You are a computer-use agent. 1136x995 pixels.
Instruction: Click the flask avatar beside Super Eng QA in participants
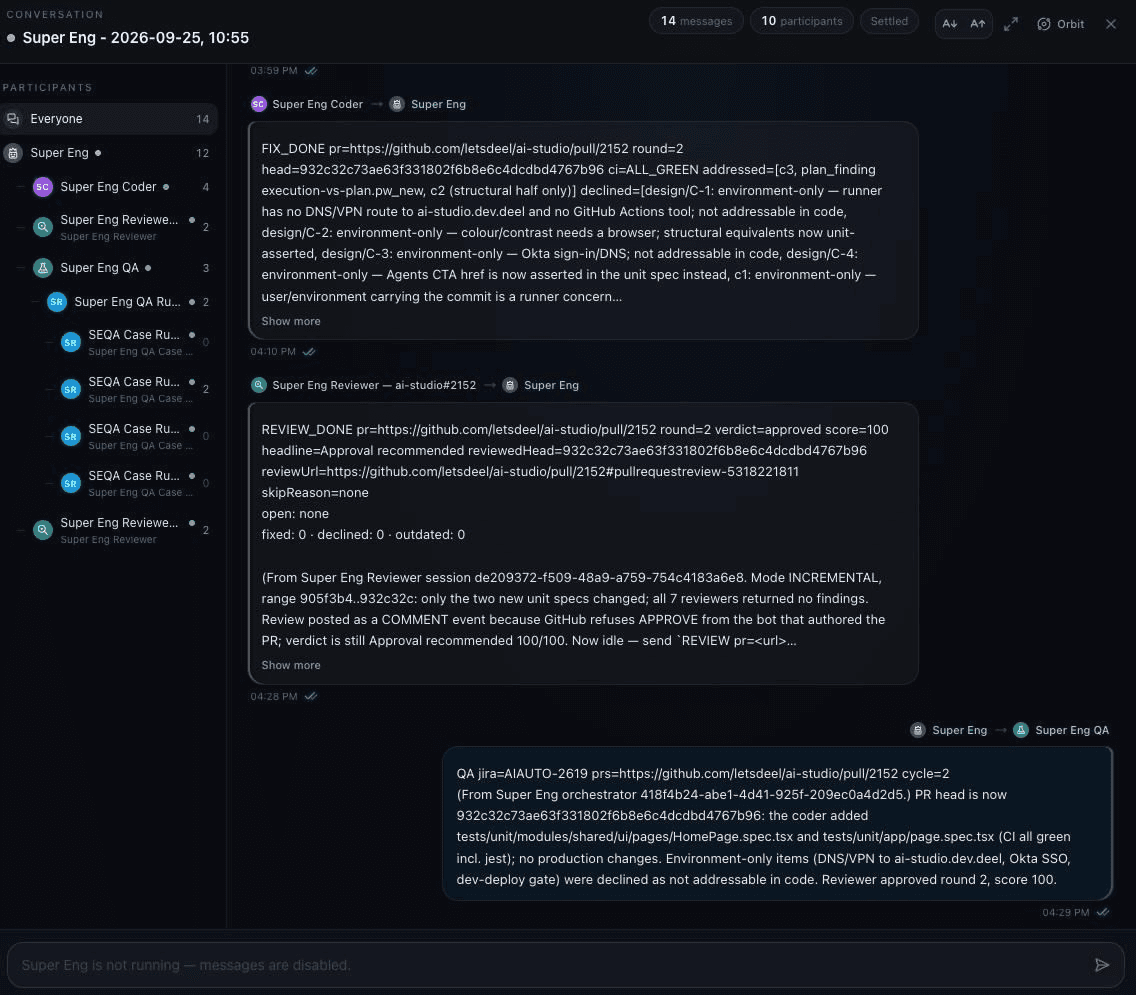click(43, 268)
